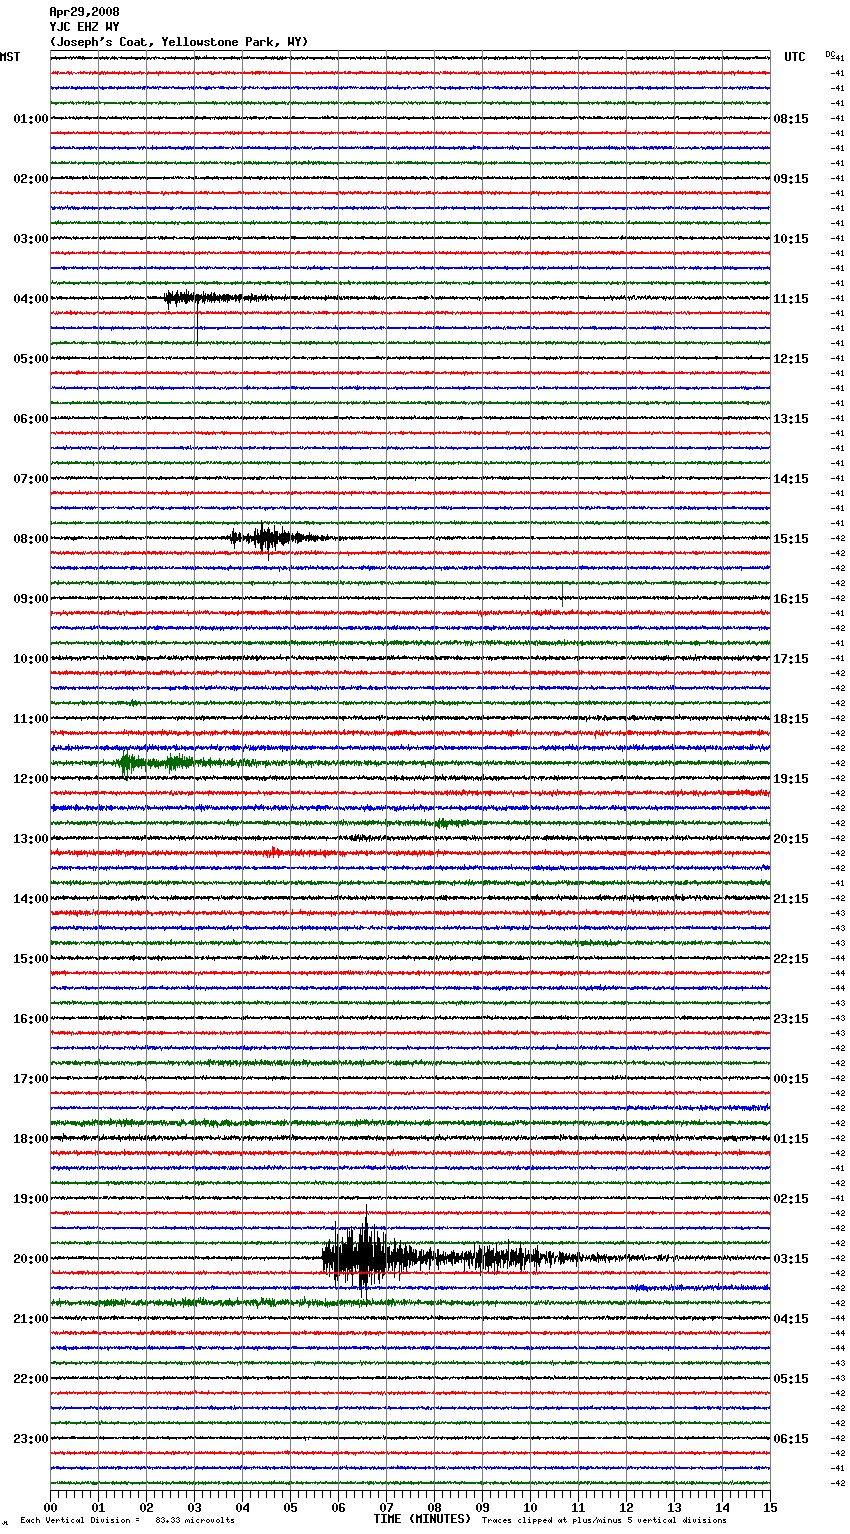Click the "10:00" MST time label
The height and width of the screenshot is (1534, 850).
[30, 659]
